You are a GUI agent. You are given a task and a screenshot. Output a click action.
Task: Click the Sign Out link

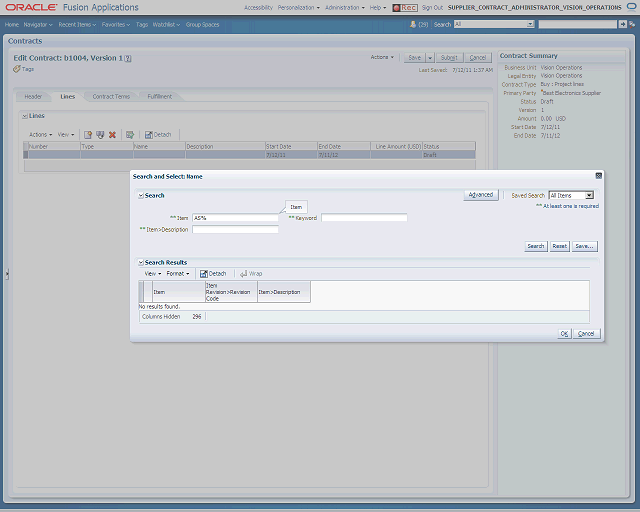pyautogui.click(x=432, y=8)
